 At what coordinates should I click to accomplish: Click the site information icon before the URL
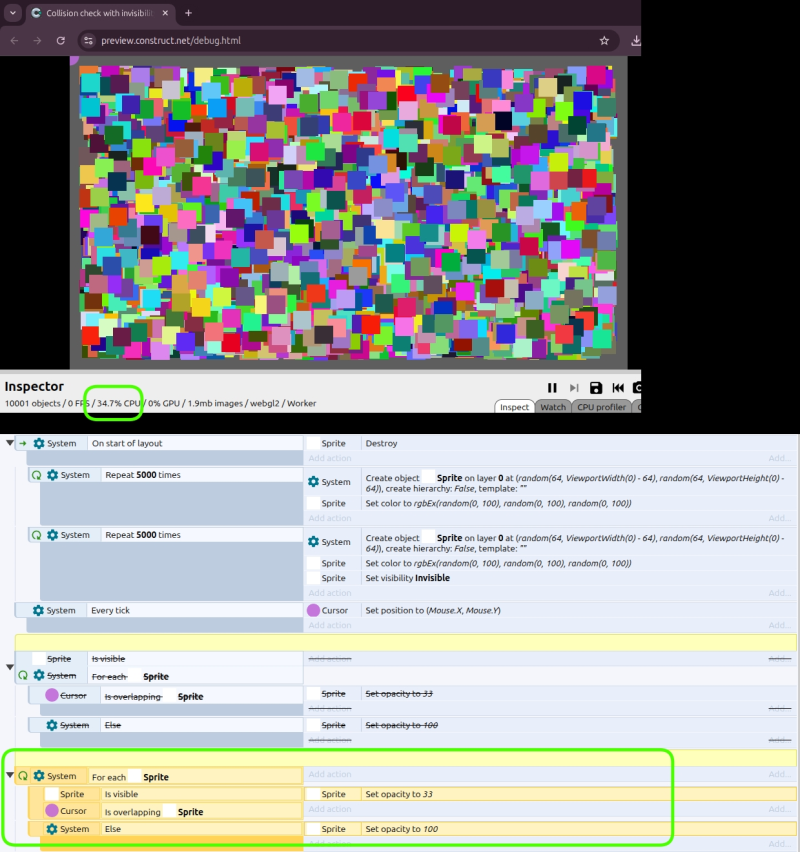[x=88, y=41]
